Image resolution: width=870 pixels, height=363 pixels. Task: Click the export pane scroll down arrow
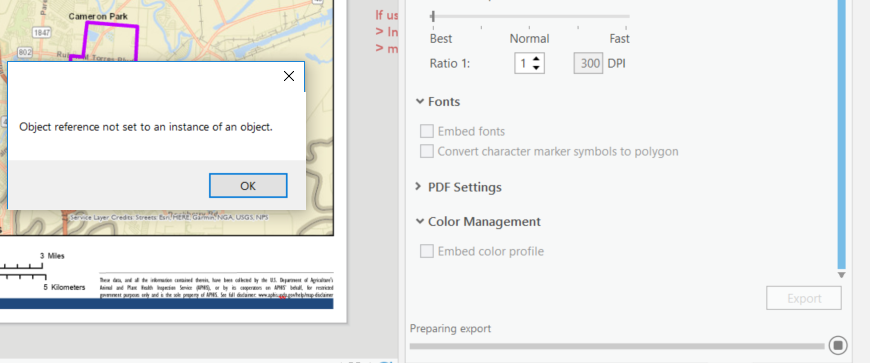(x=841, y=275)
